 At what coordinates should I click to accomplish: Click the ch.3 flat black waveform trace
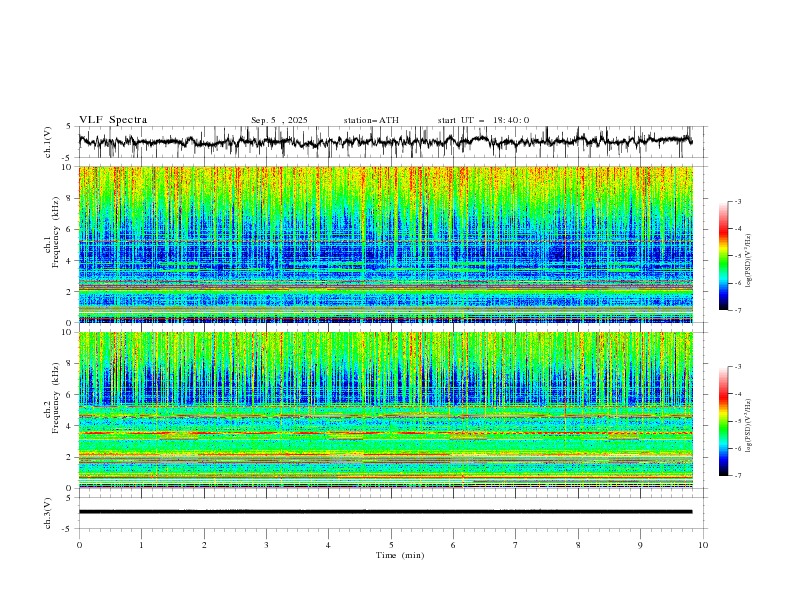(385, 512)
